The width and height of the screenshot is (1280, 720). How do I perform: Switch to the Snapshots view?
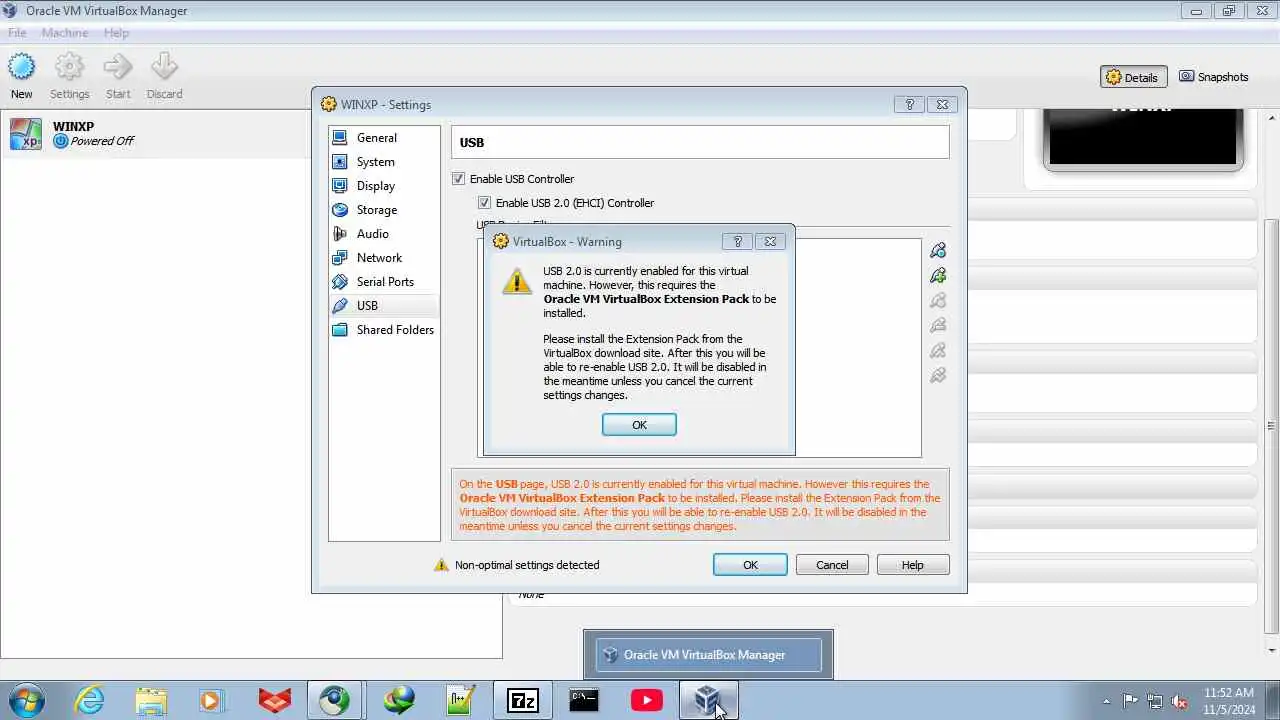(1214, 77)
